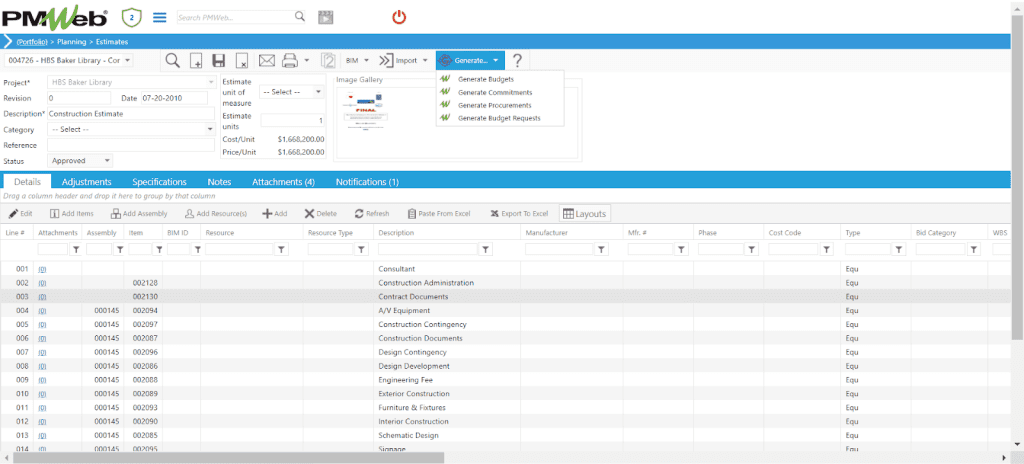
Task: Click the Portfolio breadcrumb link
Action: [x=35, y=42]
